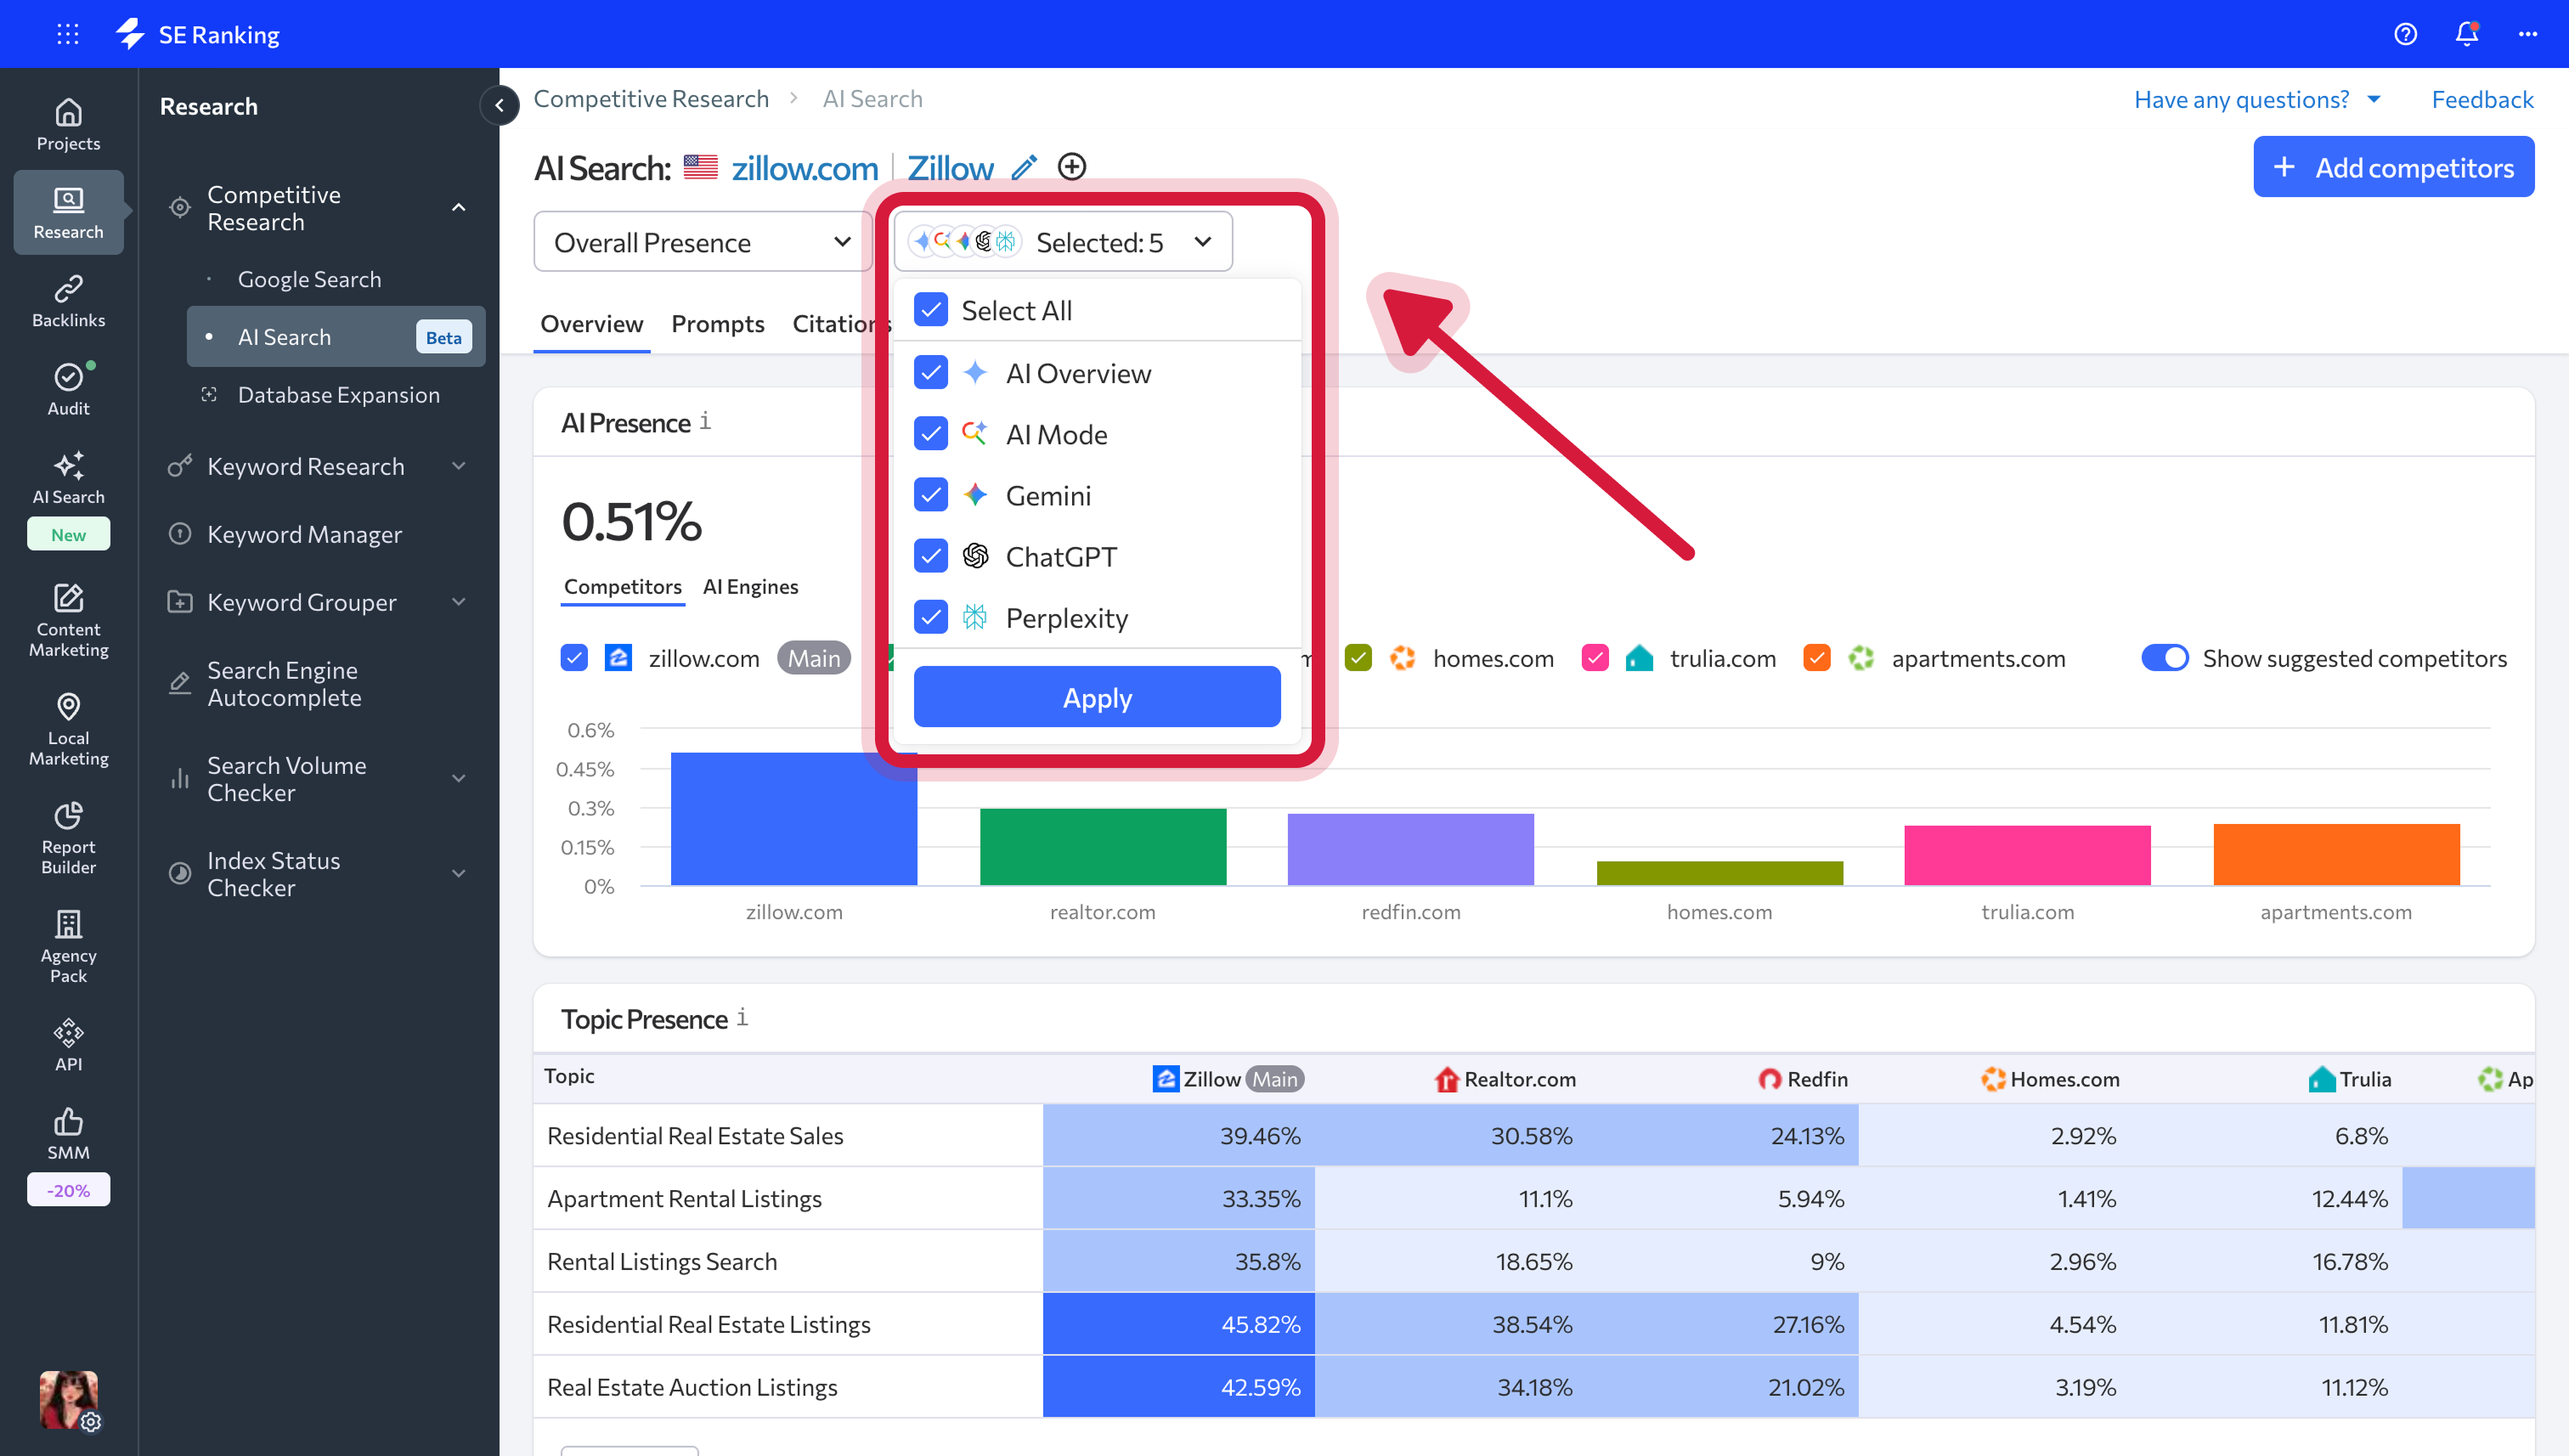Follow the Competitive Research breadcrumb link
This screenshot has width=2569, height=1456.
(x=651, y=99)
